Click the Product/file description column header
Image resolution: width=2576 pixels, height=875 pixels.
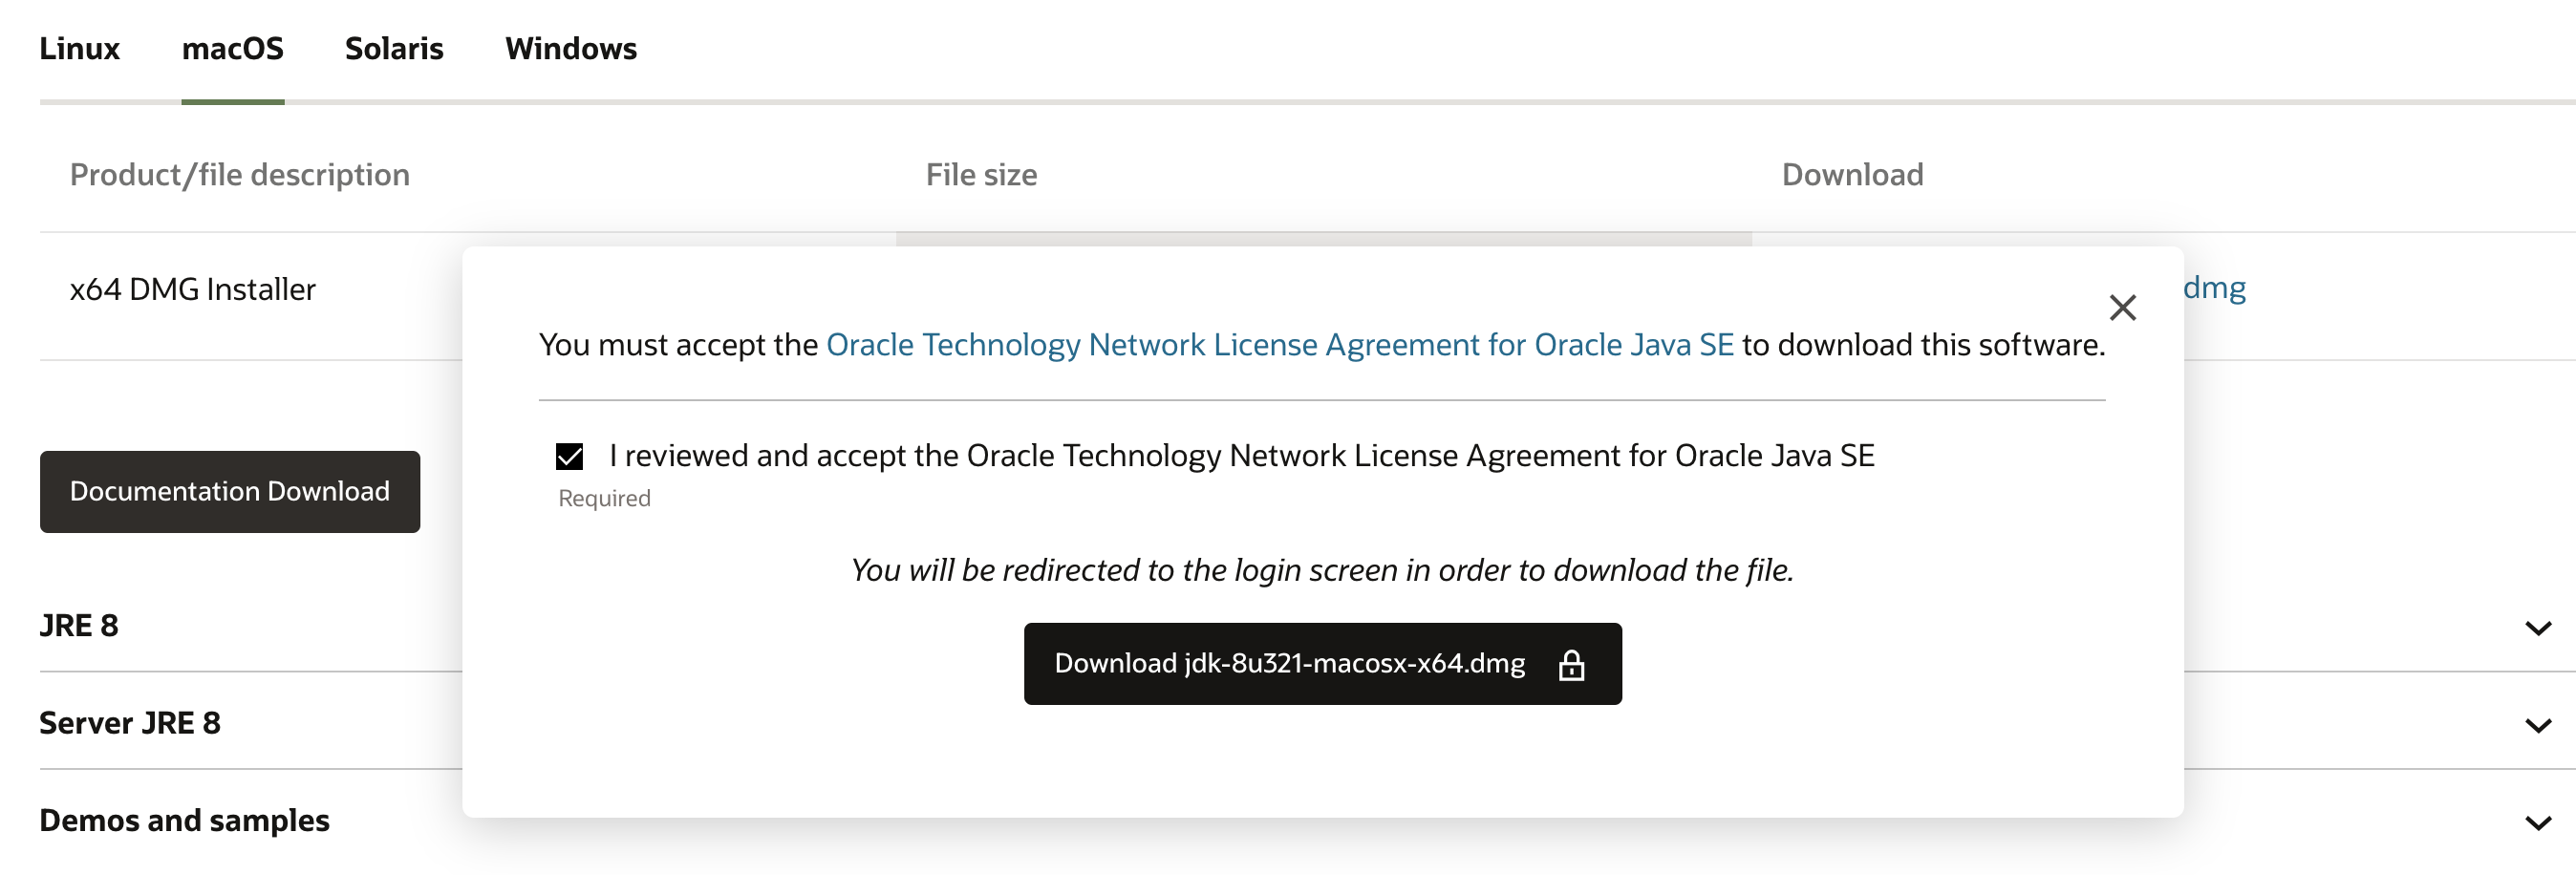pos(240,175)
